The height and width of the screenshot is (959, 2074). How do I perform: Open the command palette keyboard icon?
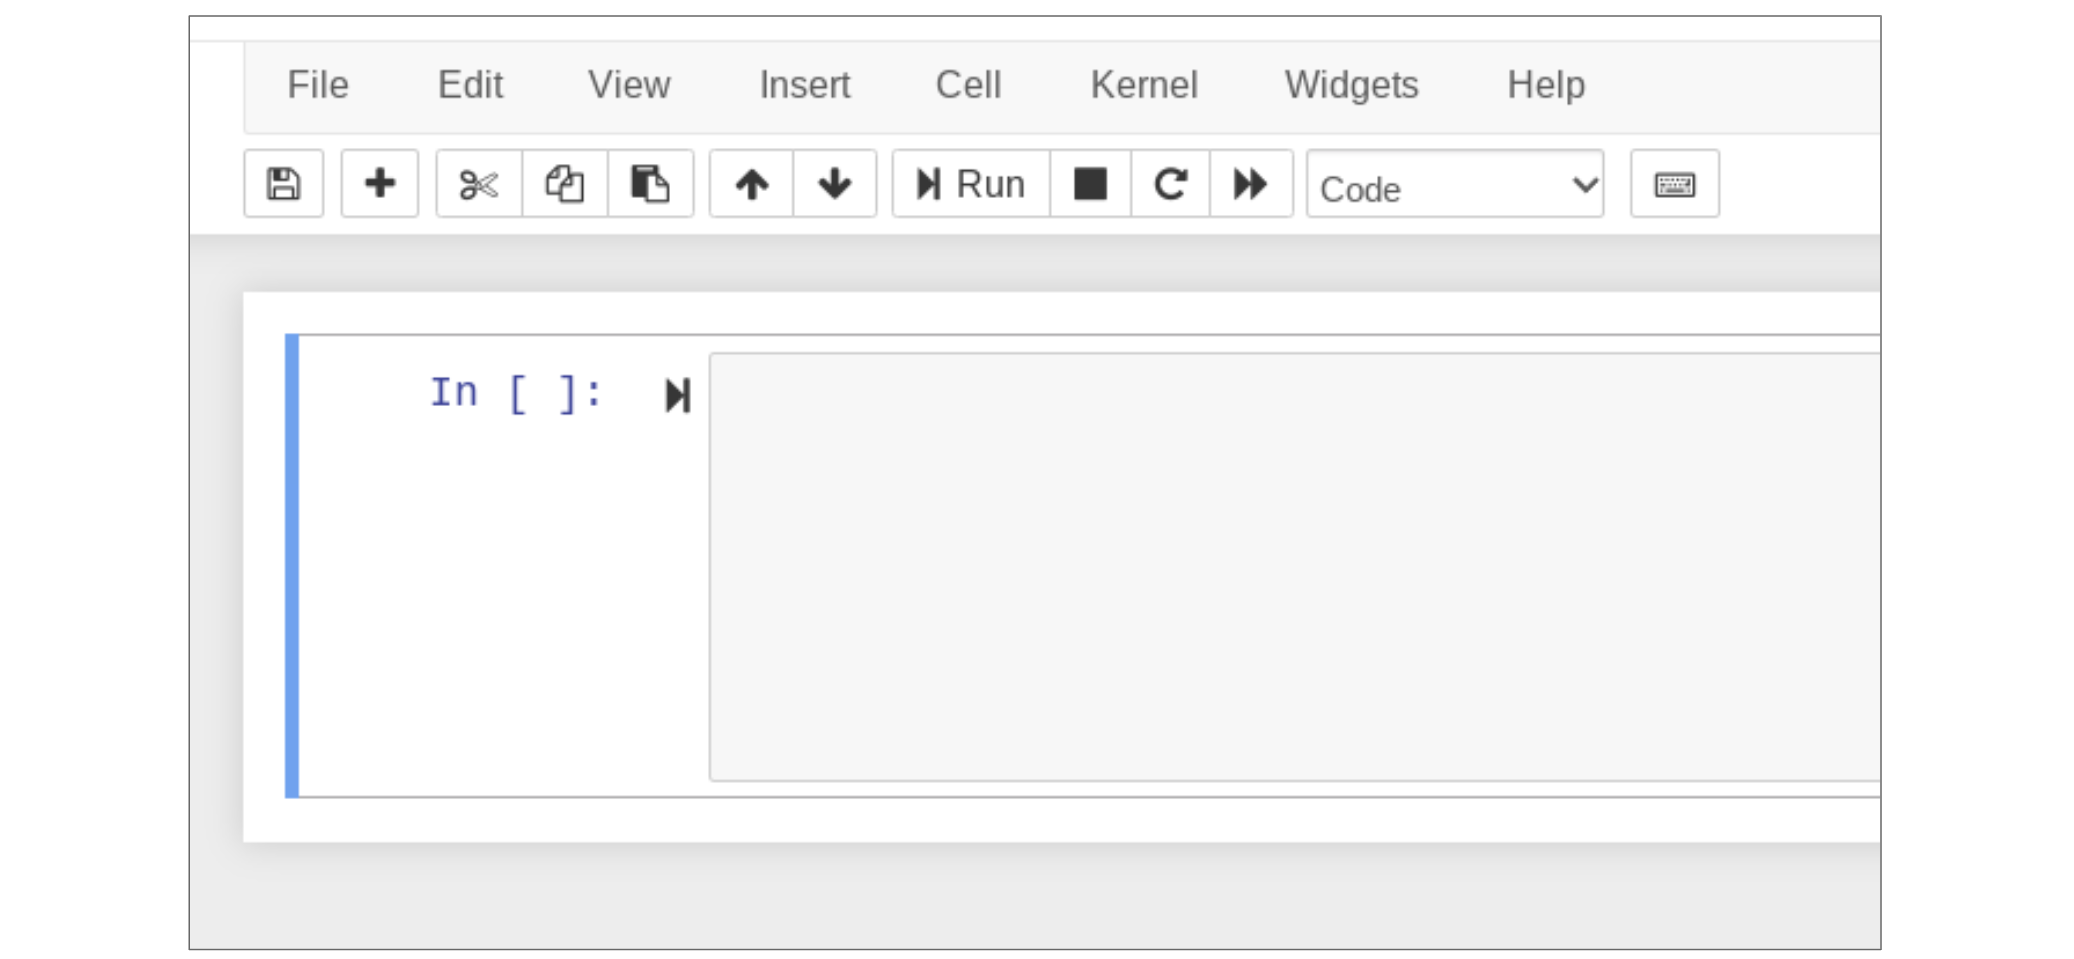click(1674, 184)
